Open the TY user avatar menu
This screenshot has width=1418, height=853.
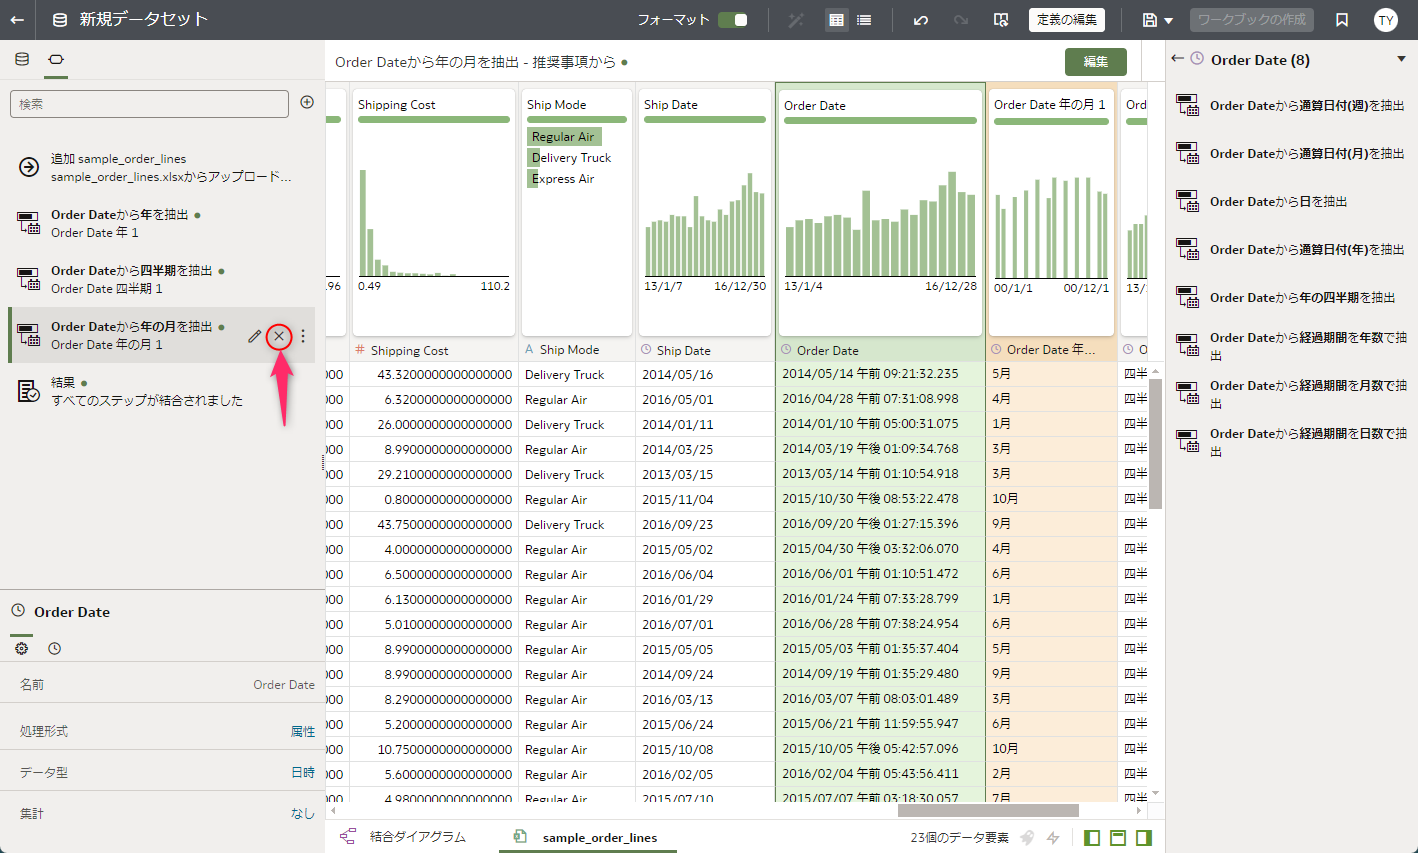coord(1386,20)
